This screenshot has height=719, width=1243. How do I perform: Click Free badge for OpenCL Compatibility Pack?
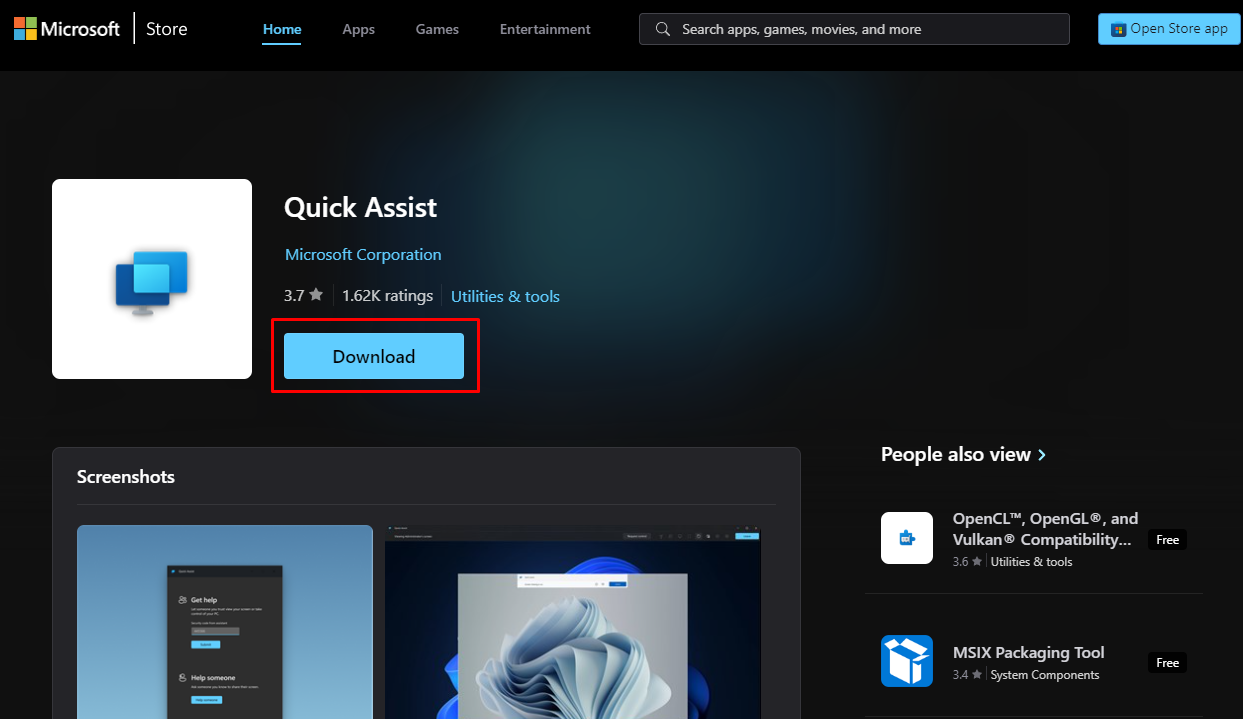coord(1168,539)
